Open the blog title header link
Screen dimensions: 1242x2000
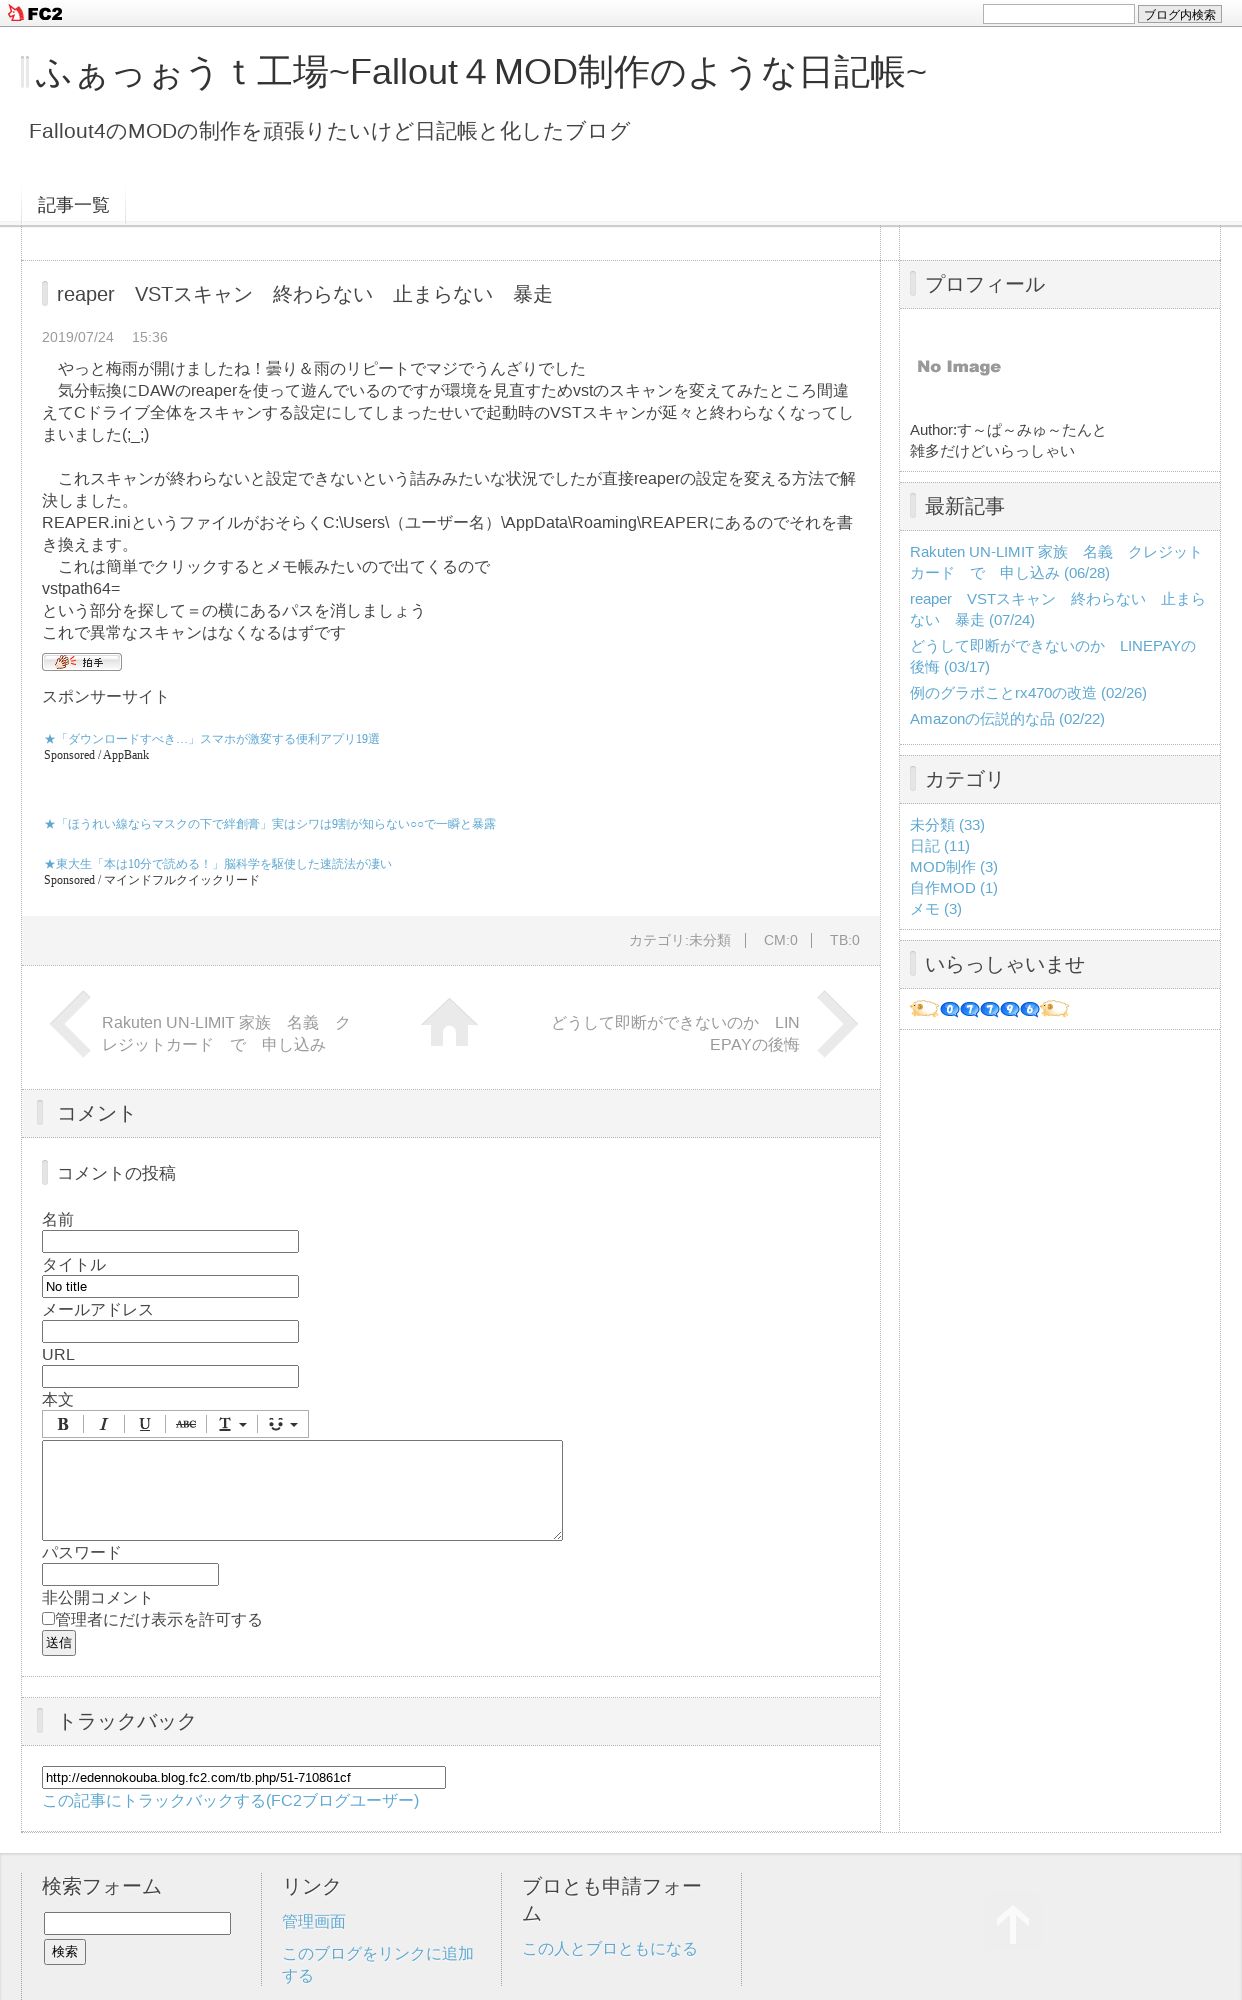481,72
